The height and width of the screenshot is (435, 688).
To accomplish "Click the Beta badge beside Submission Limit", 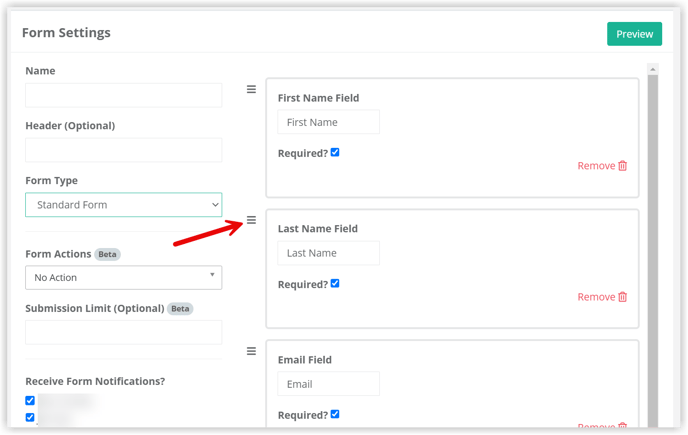I will tap(180, 309).
